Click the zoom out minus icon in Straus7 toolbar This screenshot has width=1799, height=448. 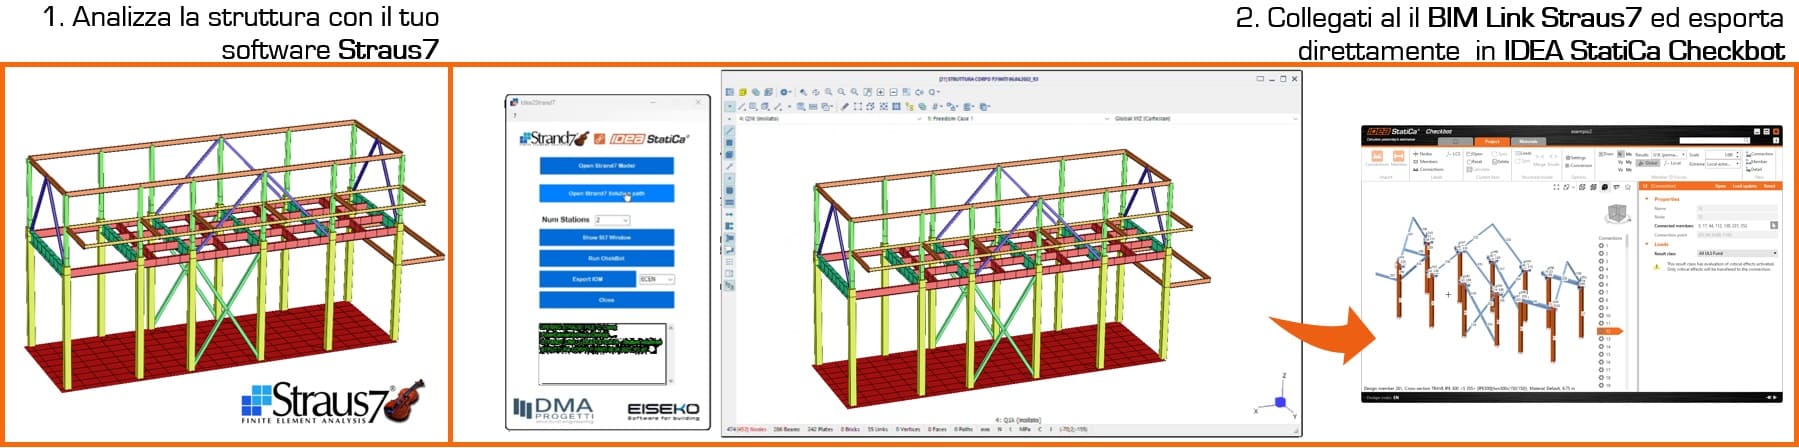[x=893, y=92]
